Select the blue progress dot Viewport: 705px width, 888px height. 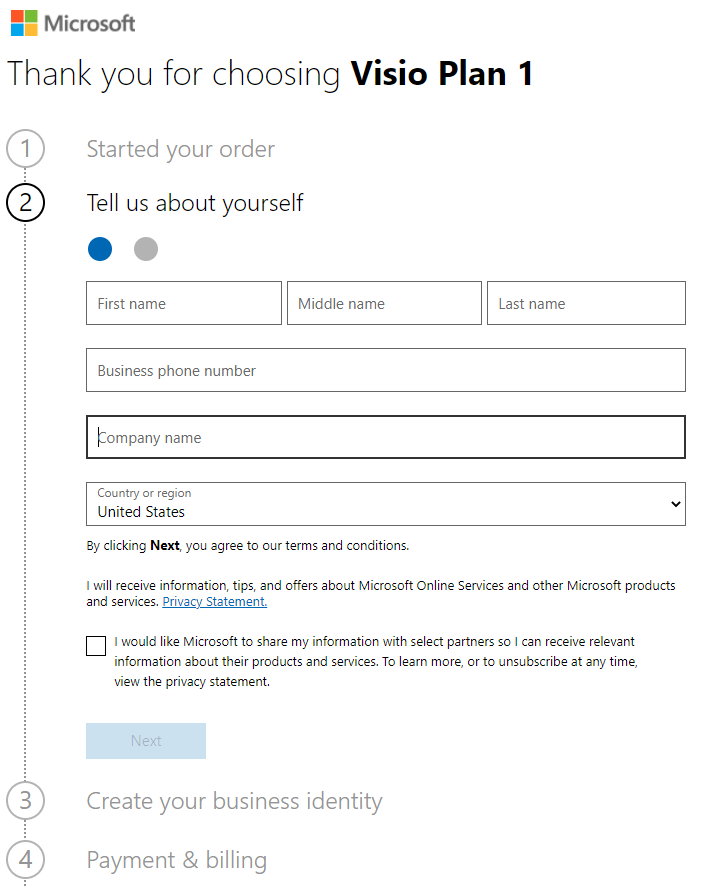(99, 249)
